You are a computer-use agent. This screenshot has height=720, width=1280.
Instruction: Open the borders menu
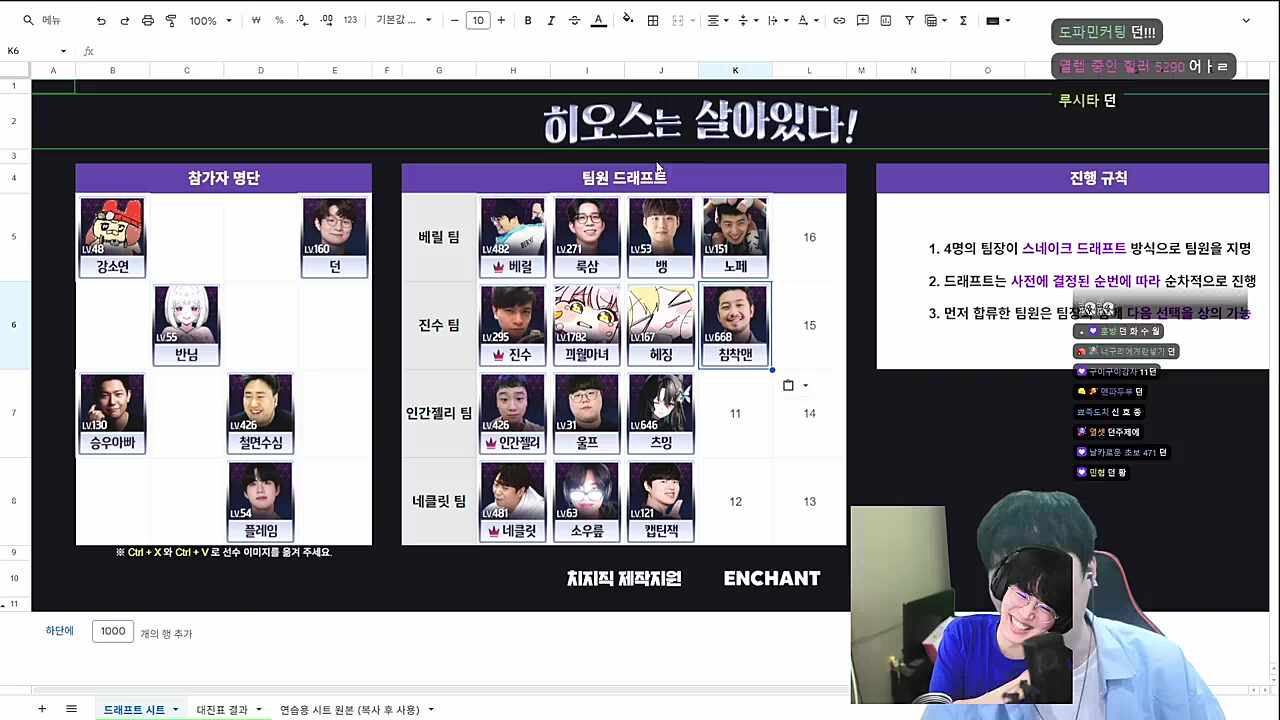[x=653, y=20]
